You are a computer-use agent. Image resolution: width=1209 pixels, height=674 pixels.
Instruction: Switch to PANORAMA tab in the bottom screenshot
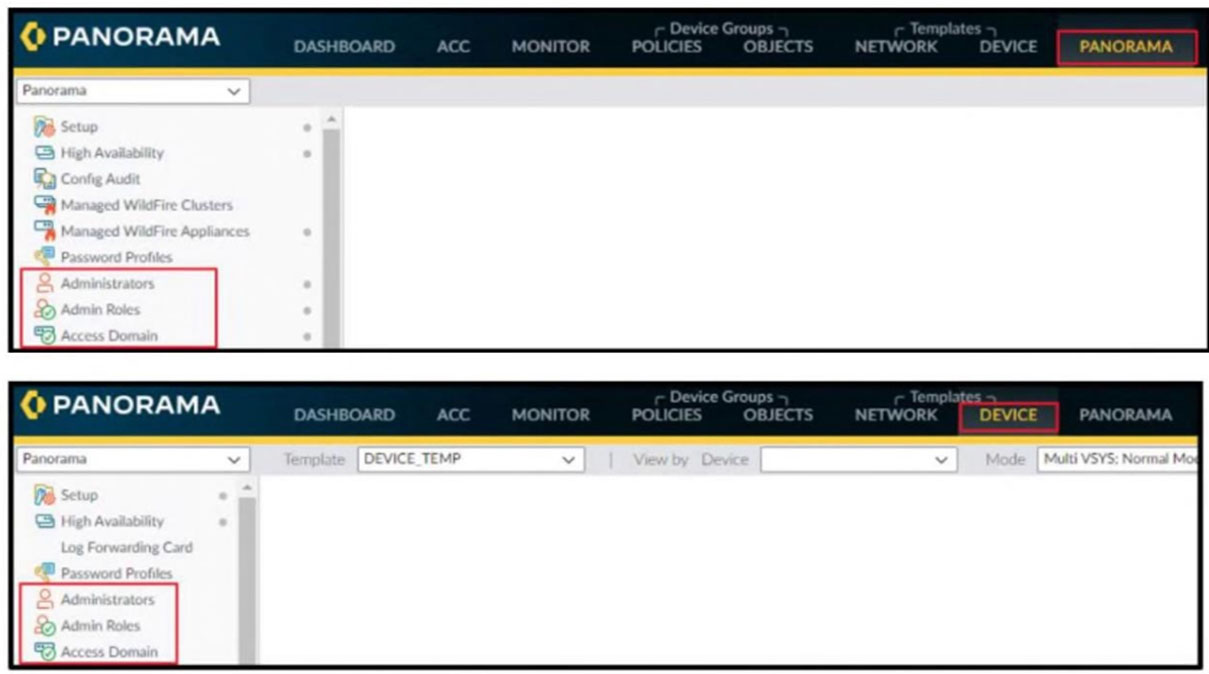pos(1126,415)
